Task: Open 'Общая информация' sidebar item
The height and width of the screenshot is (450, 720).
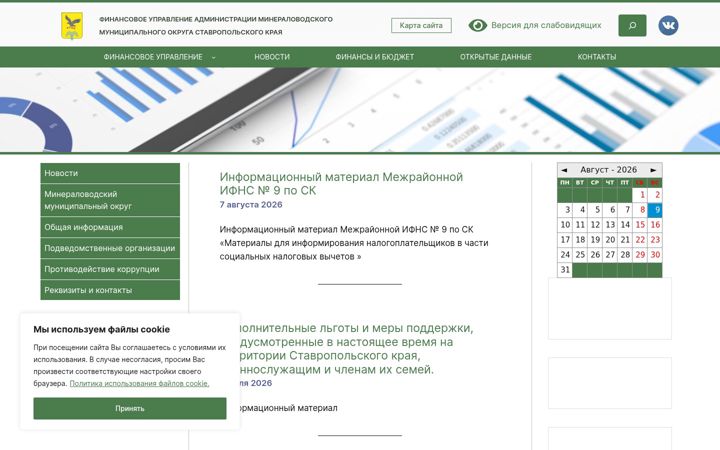Action: [x=110, y=227]
